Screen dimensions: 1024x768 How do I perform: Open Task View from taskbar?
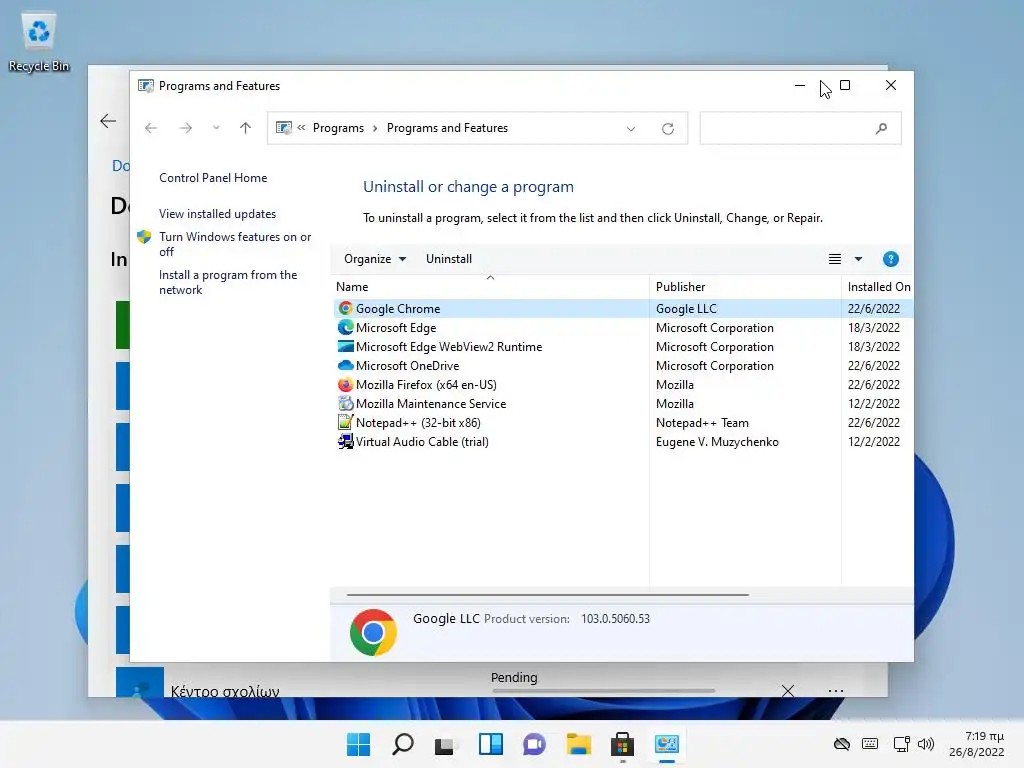(446, 744)
